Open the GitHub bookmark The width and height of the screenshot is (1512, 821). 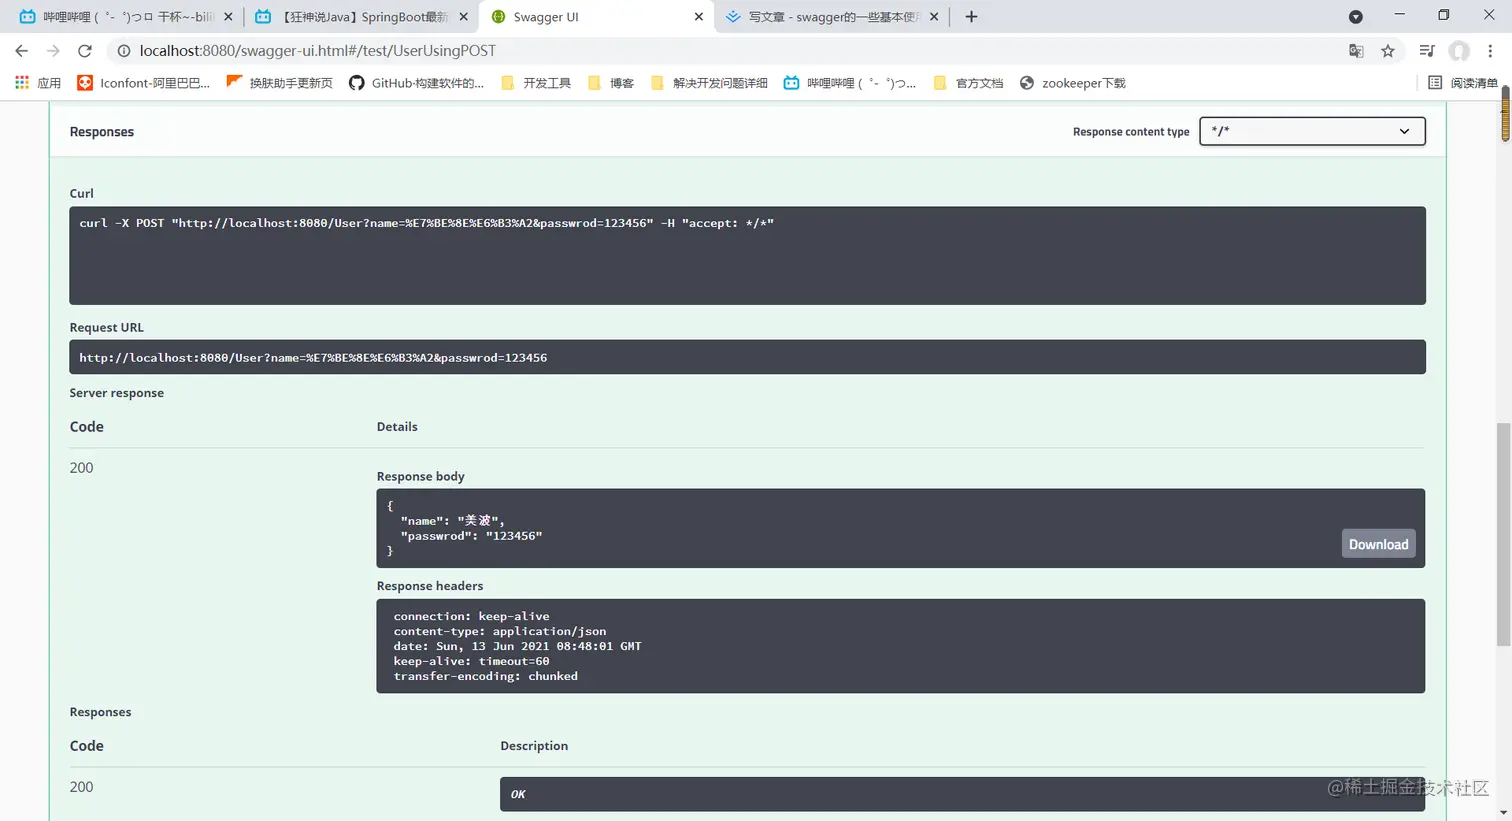click(x=416, y=83)
